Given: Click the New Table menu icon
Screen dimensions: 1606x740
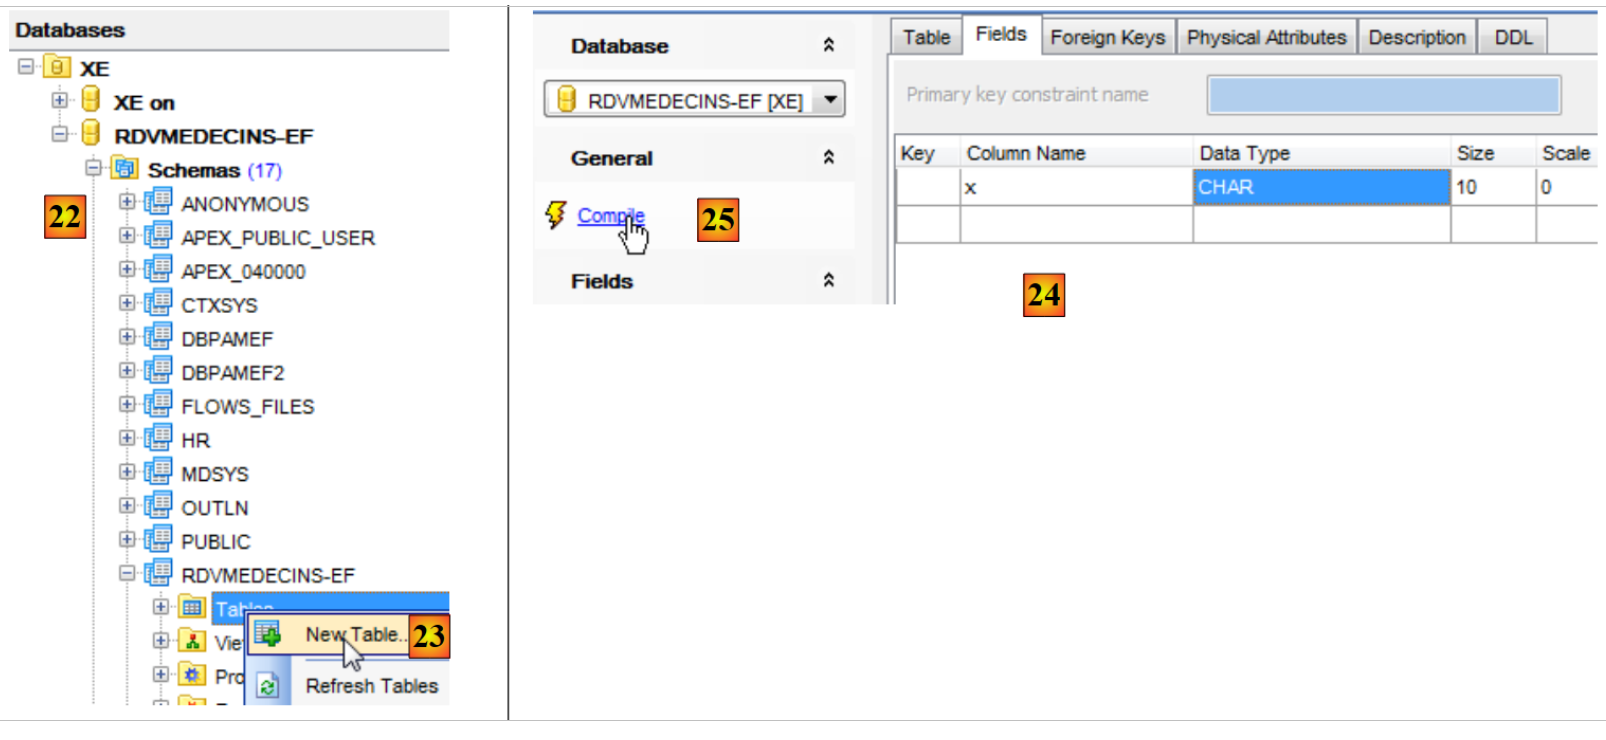Looking at the screenshot, I should [267, 634].
